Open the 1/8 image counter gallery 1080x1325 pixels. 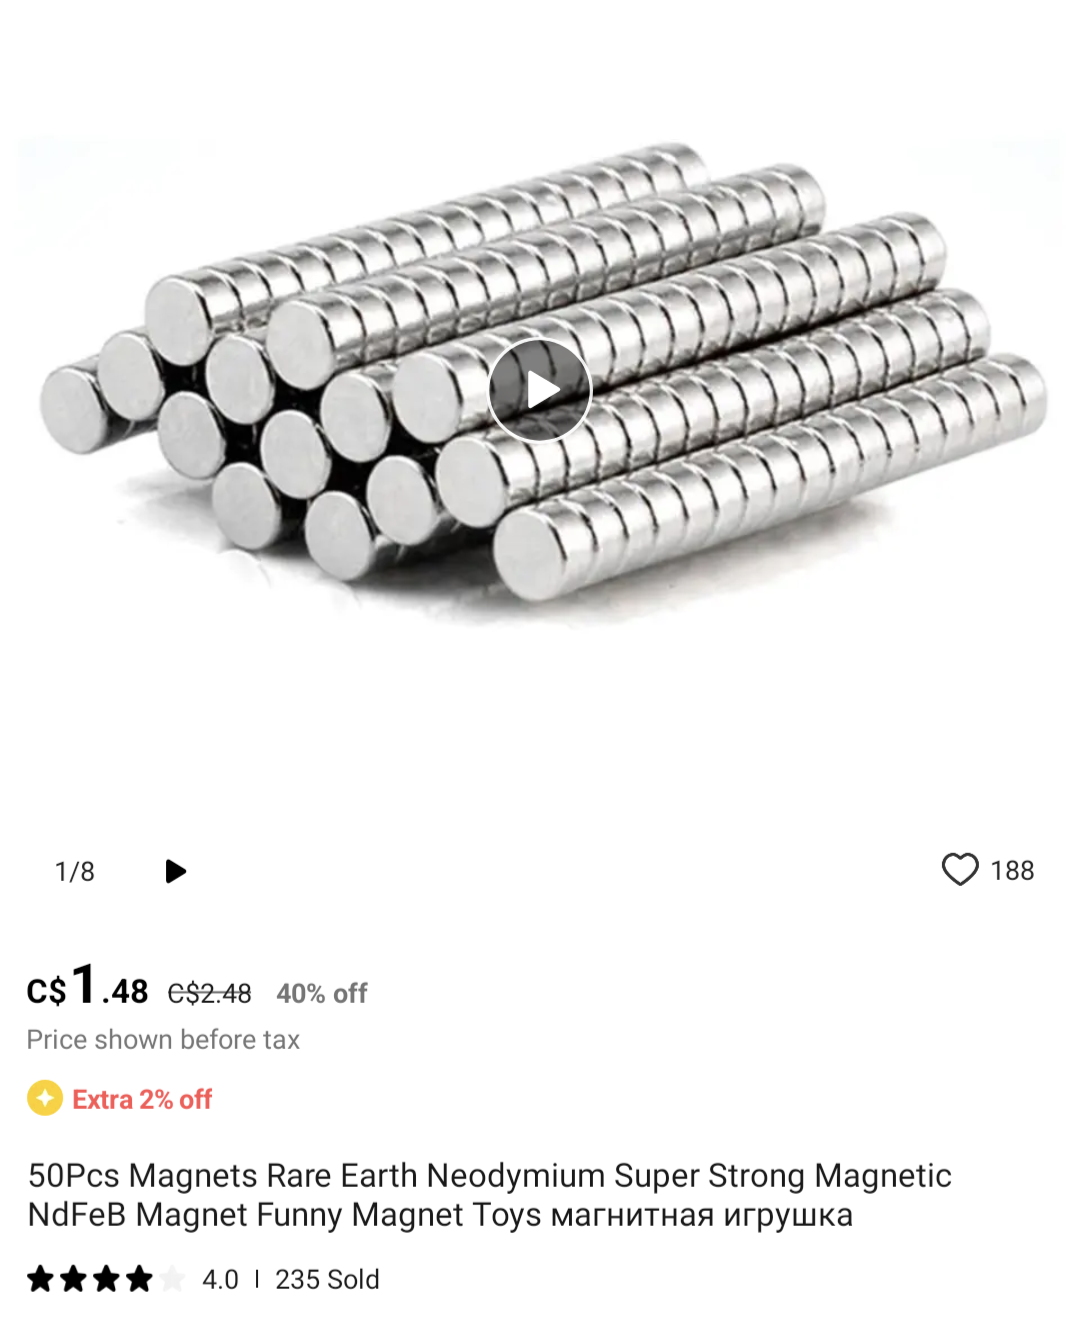75,872
